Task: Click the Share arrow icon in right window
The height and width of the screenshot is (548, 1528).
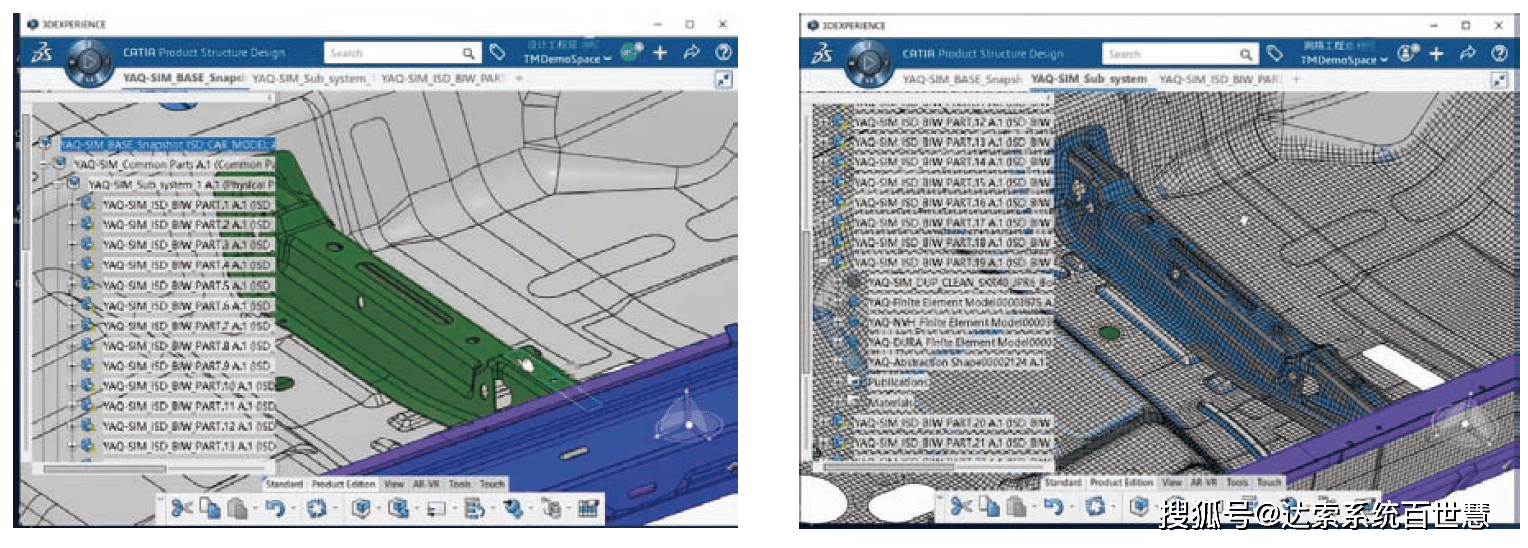Action: pos(1467,54)
